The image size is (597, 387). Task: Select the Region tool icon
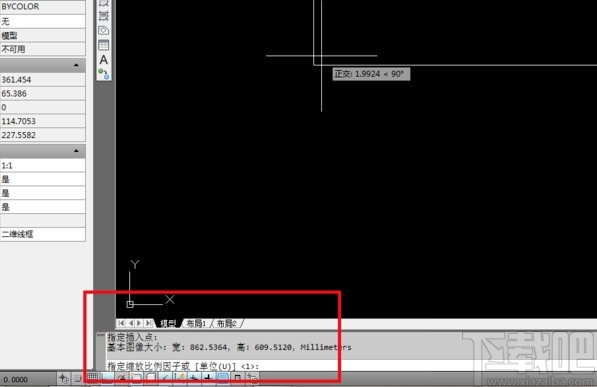point(104,30)
